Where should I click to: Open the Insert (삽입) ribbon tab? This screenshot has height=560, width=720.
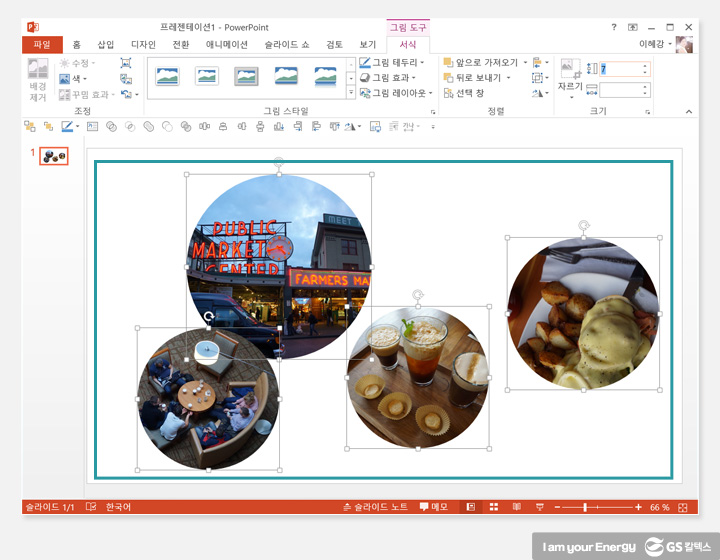(x=106, y=44)
